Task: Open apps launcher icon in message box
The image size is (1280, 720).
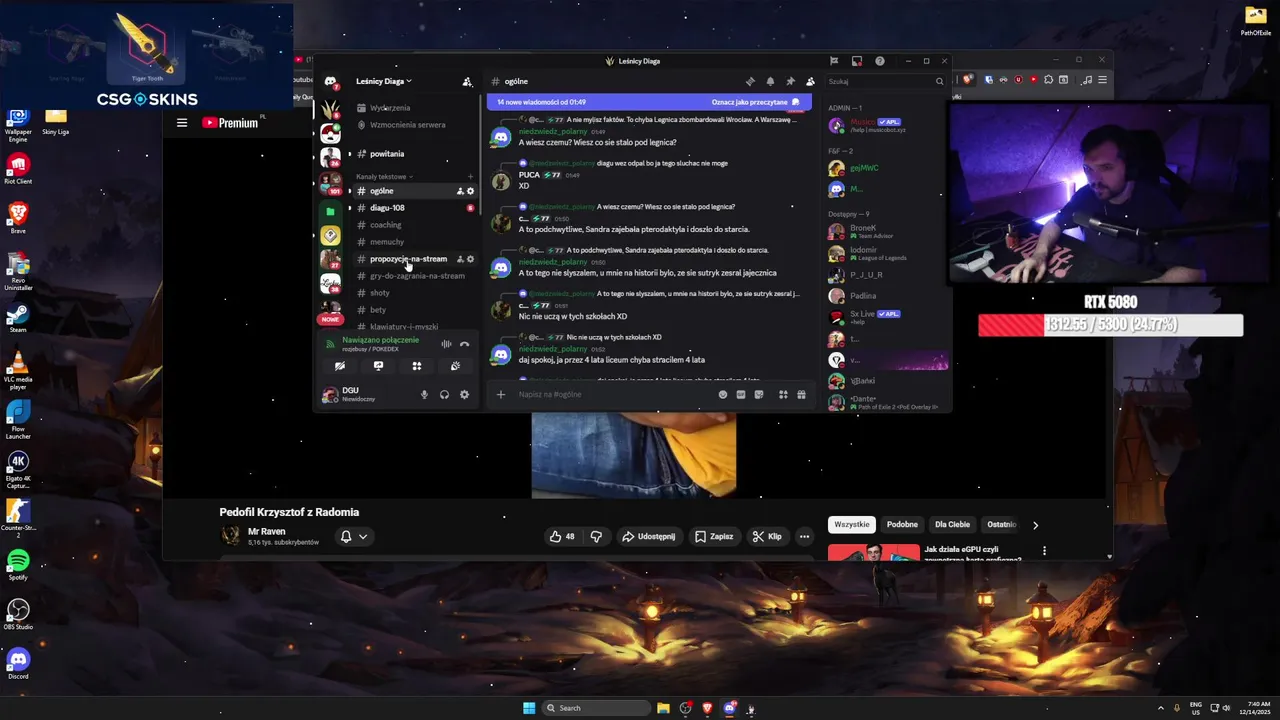Action: pos(783,394)
